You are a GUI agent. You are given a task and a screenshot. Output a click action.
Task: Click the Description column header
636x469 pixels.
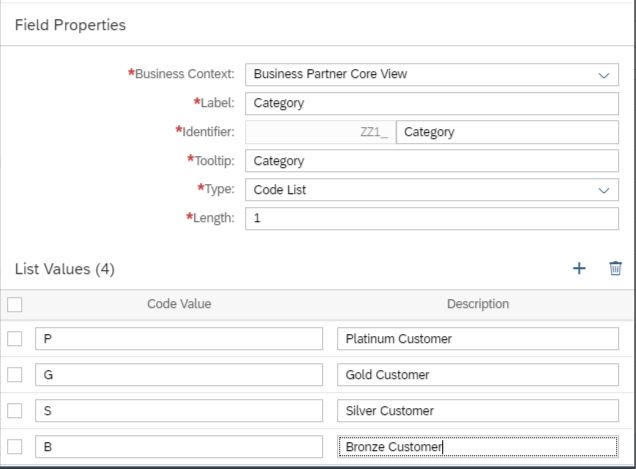click(x=478, y=304)
